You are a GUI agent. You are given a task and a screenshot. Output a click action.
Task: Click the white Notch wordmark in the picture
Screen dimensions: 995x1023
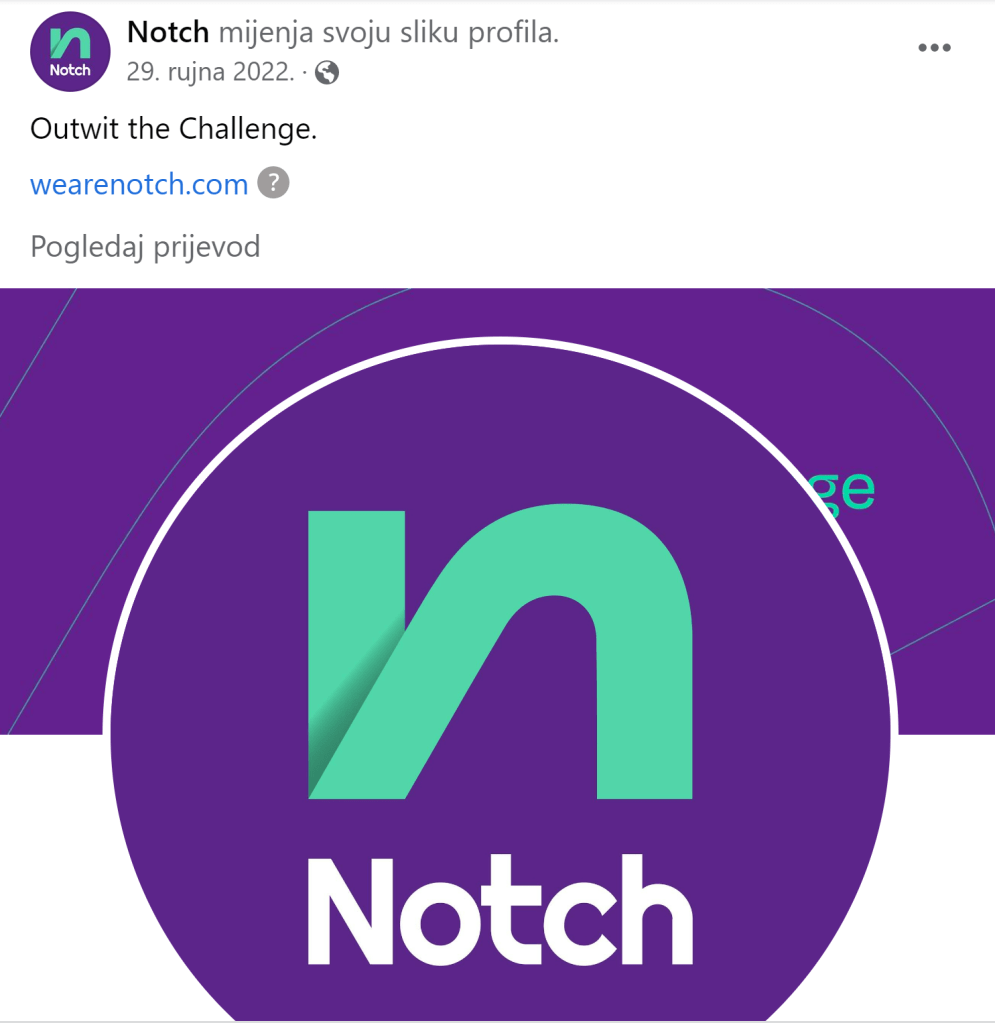pyautogui.click(x=500, y=909)
